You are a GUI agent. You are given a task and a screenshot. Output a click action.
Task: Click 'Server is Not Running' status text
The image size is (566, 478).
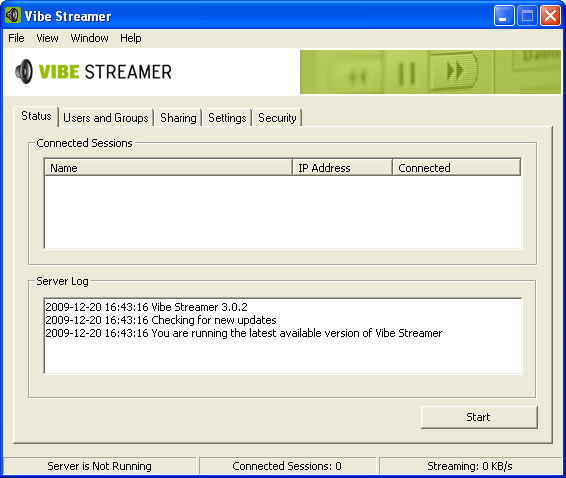[100, 466]
